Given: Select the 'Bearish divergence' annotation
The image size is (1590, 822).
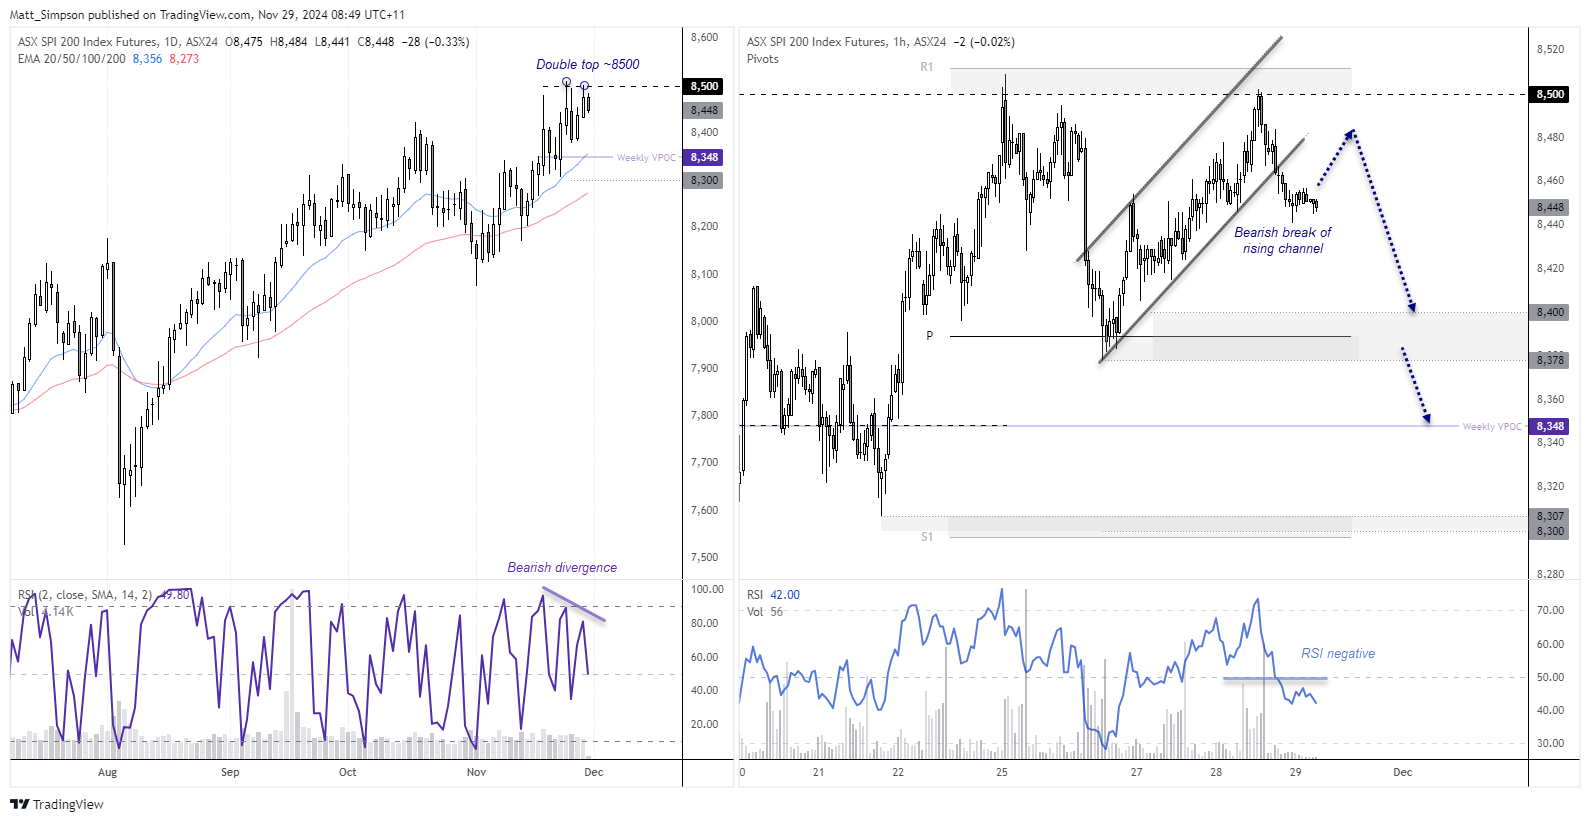Looking at the screenshot, I should [x=562, y=567].
